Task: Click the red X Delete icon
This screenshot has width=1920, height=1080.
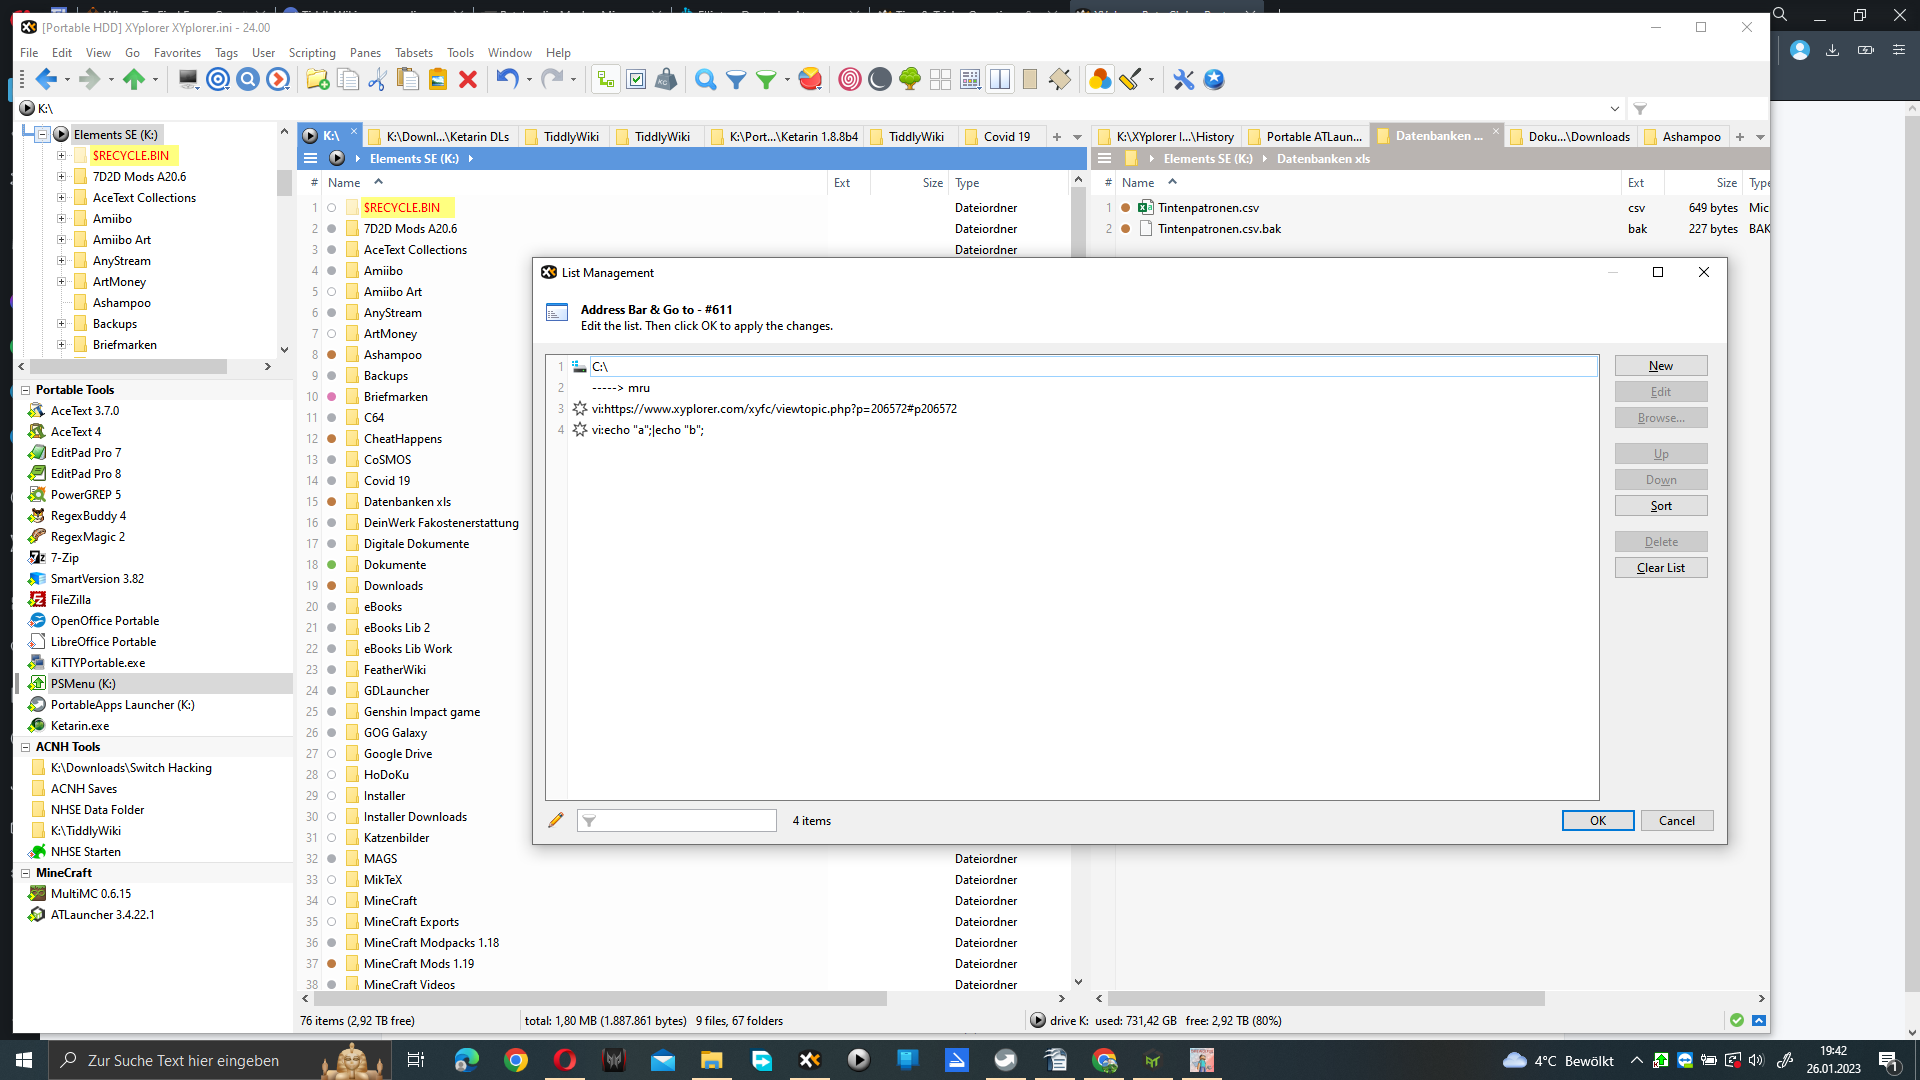Action: 468,80
